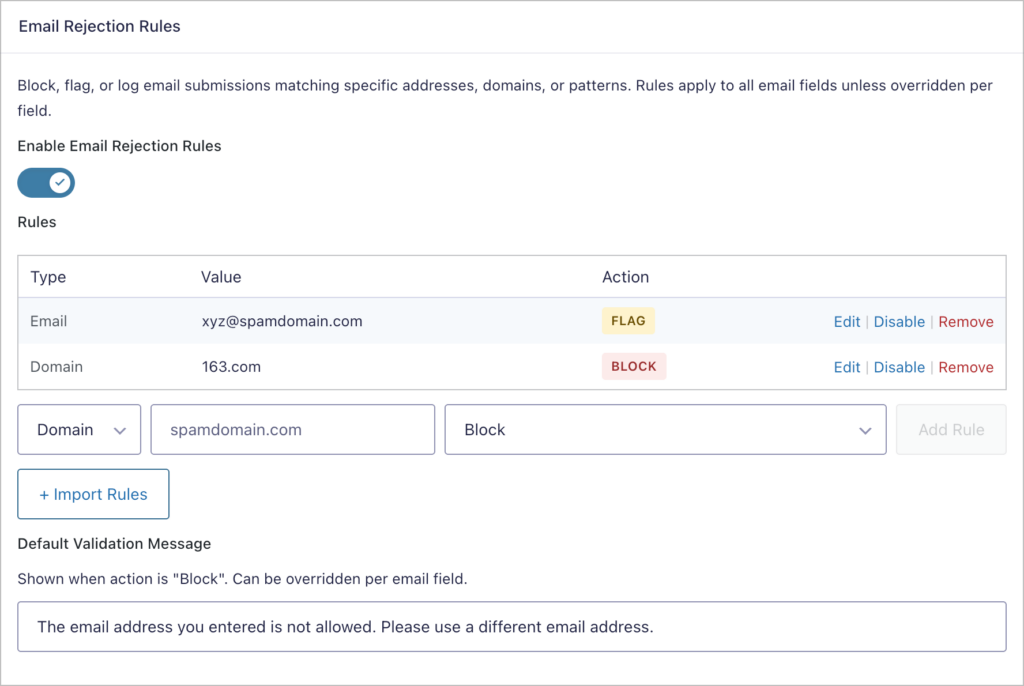Viewport: 1024px width, 686px height.
Task: Disable the xyz@spamdomain.com rule
Action: pyautogui.click(x=899, y=321)
